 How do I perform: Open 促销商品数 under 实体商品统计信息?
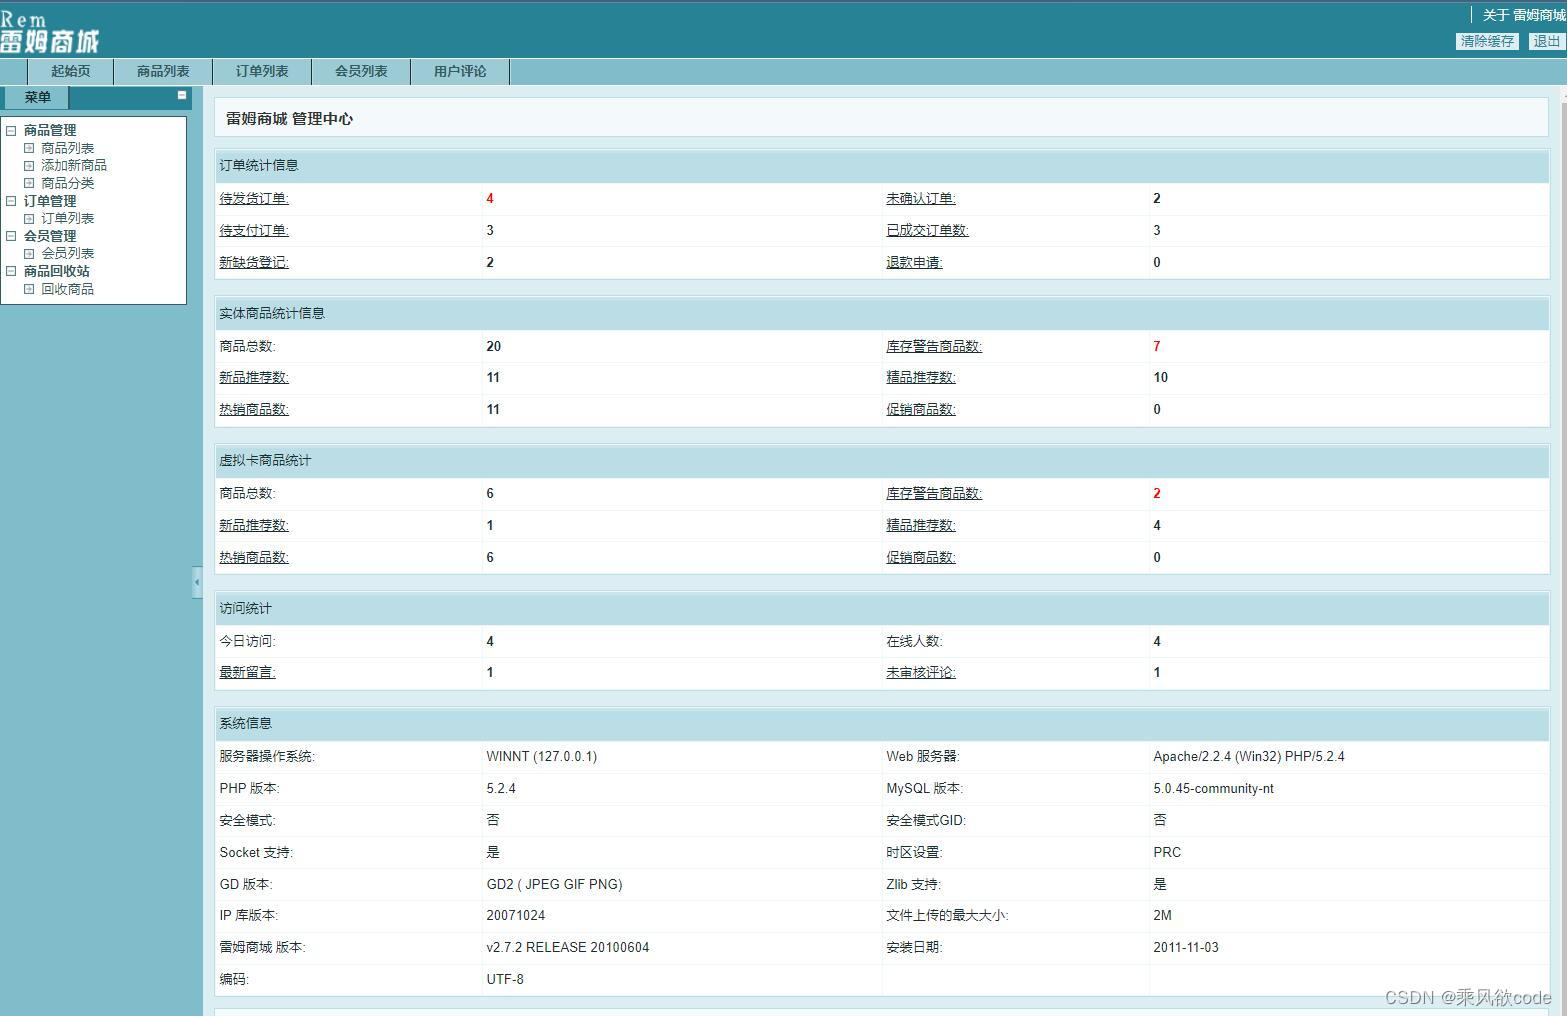(x=921, y=409)
